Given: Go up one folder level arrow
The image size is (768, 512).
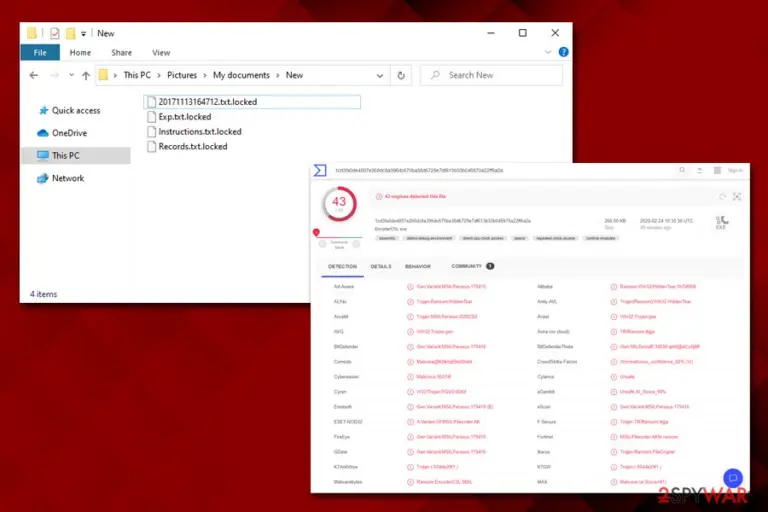Looking at the screenshot, I should pos(86,75).
